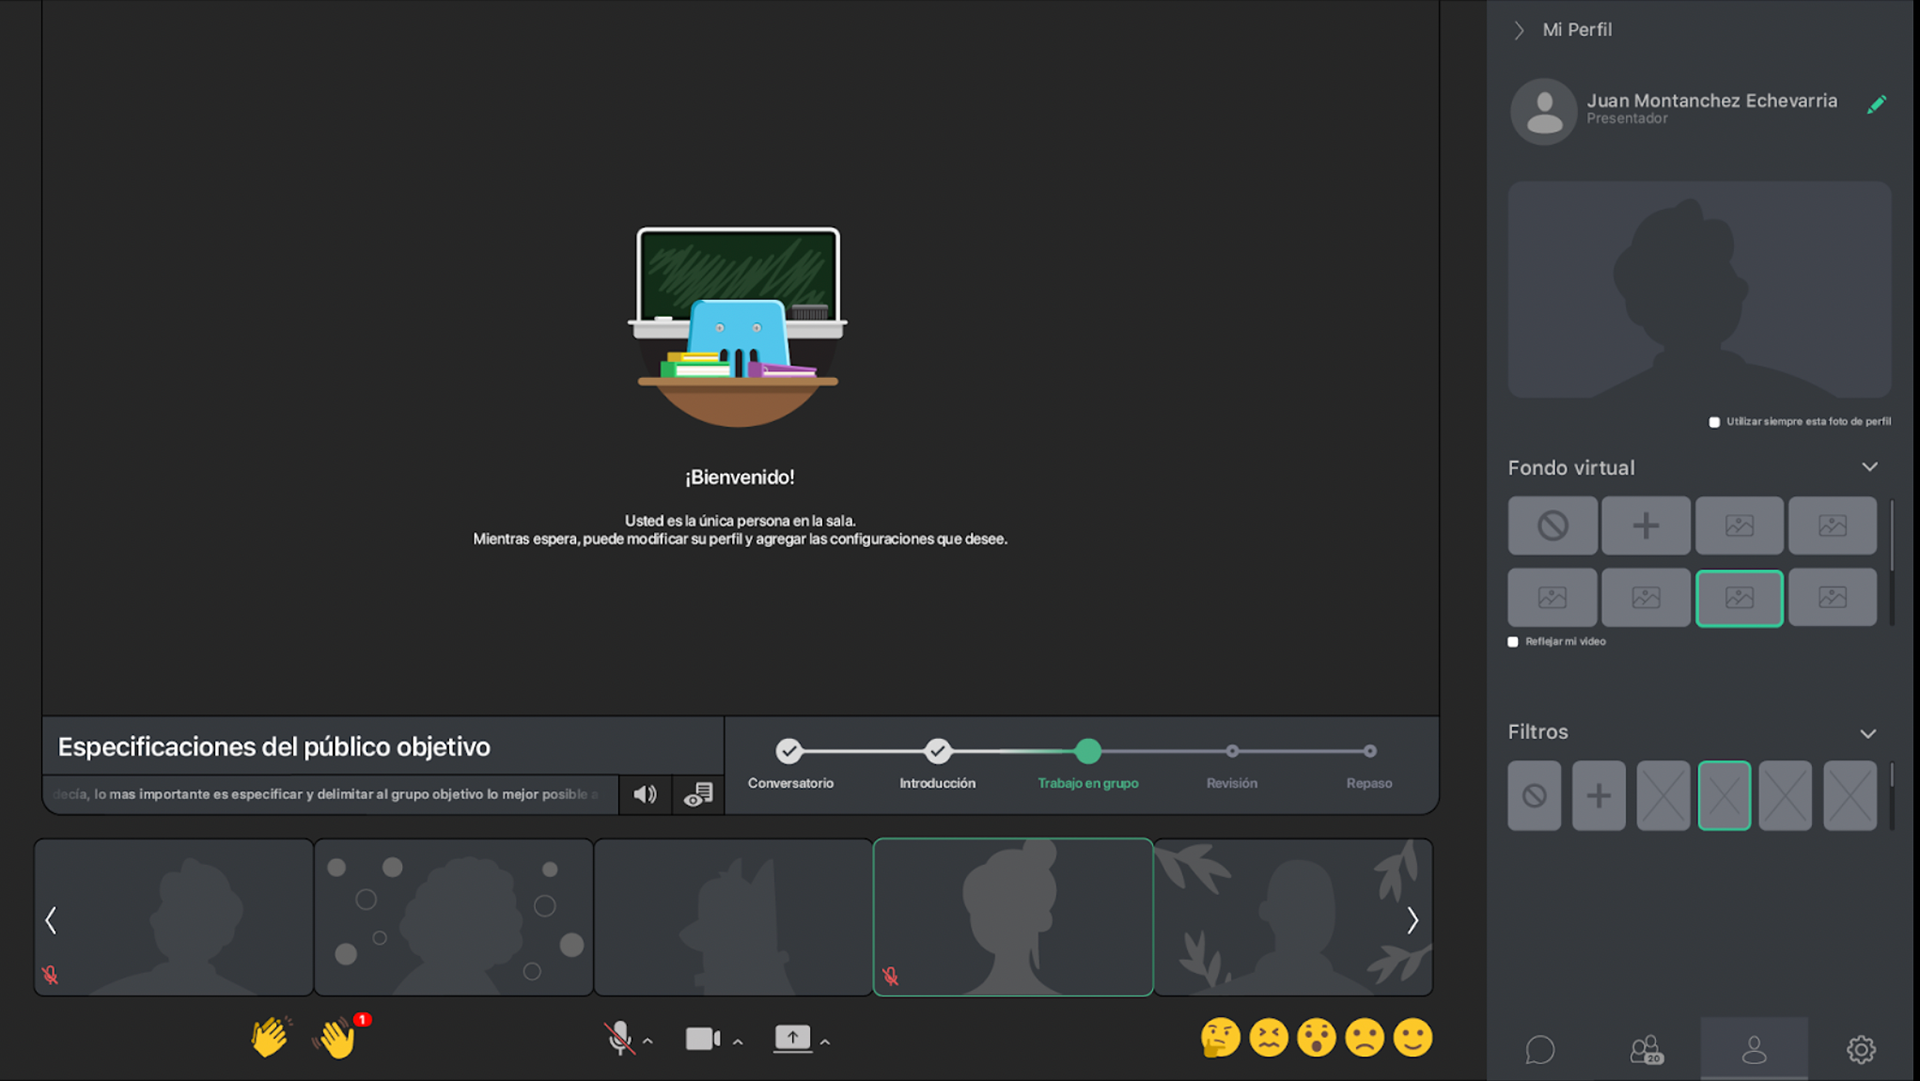Open microphone options arrow
The width and height of the screenshot is (1920, 1081).
(648, 1042)
